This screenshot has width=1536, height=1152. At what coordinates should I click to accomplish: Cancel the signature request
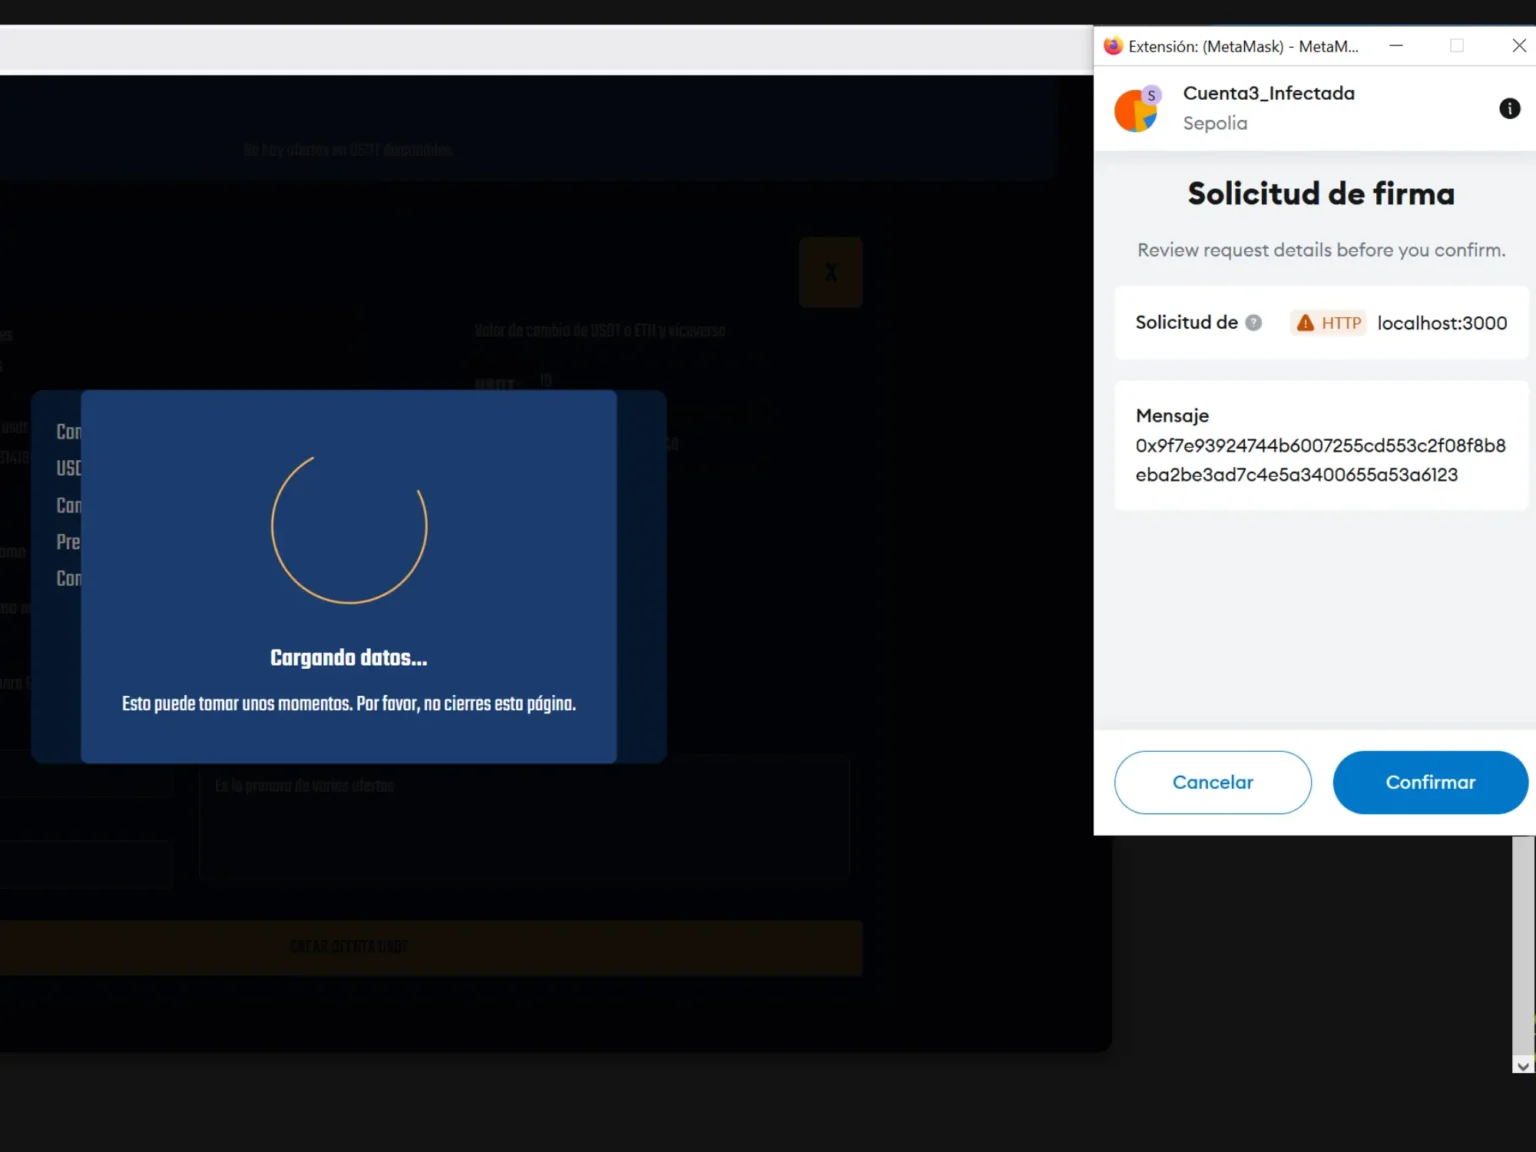1212,782
